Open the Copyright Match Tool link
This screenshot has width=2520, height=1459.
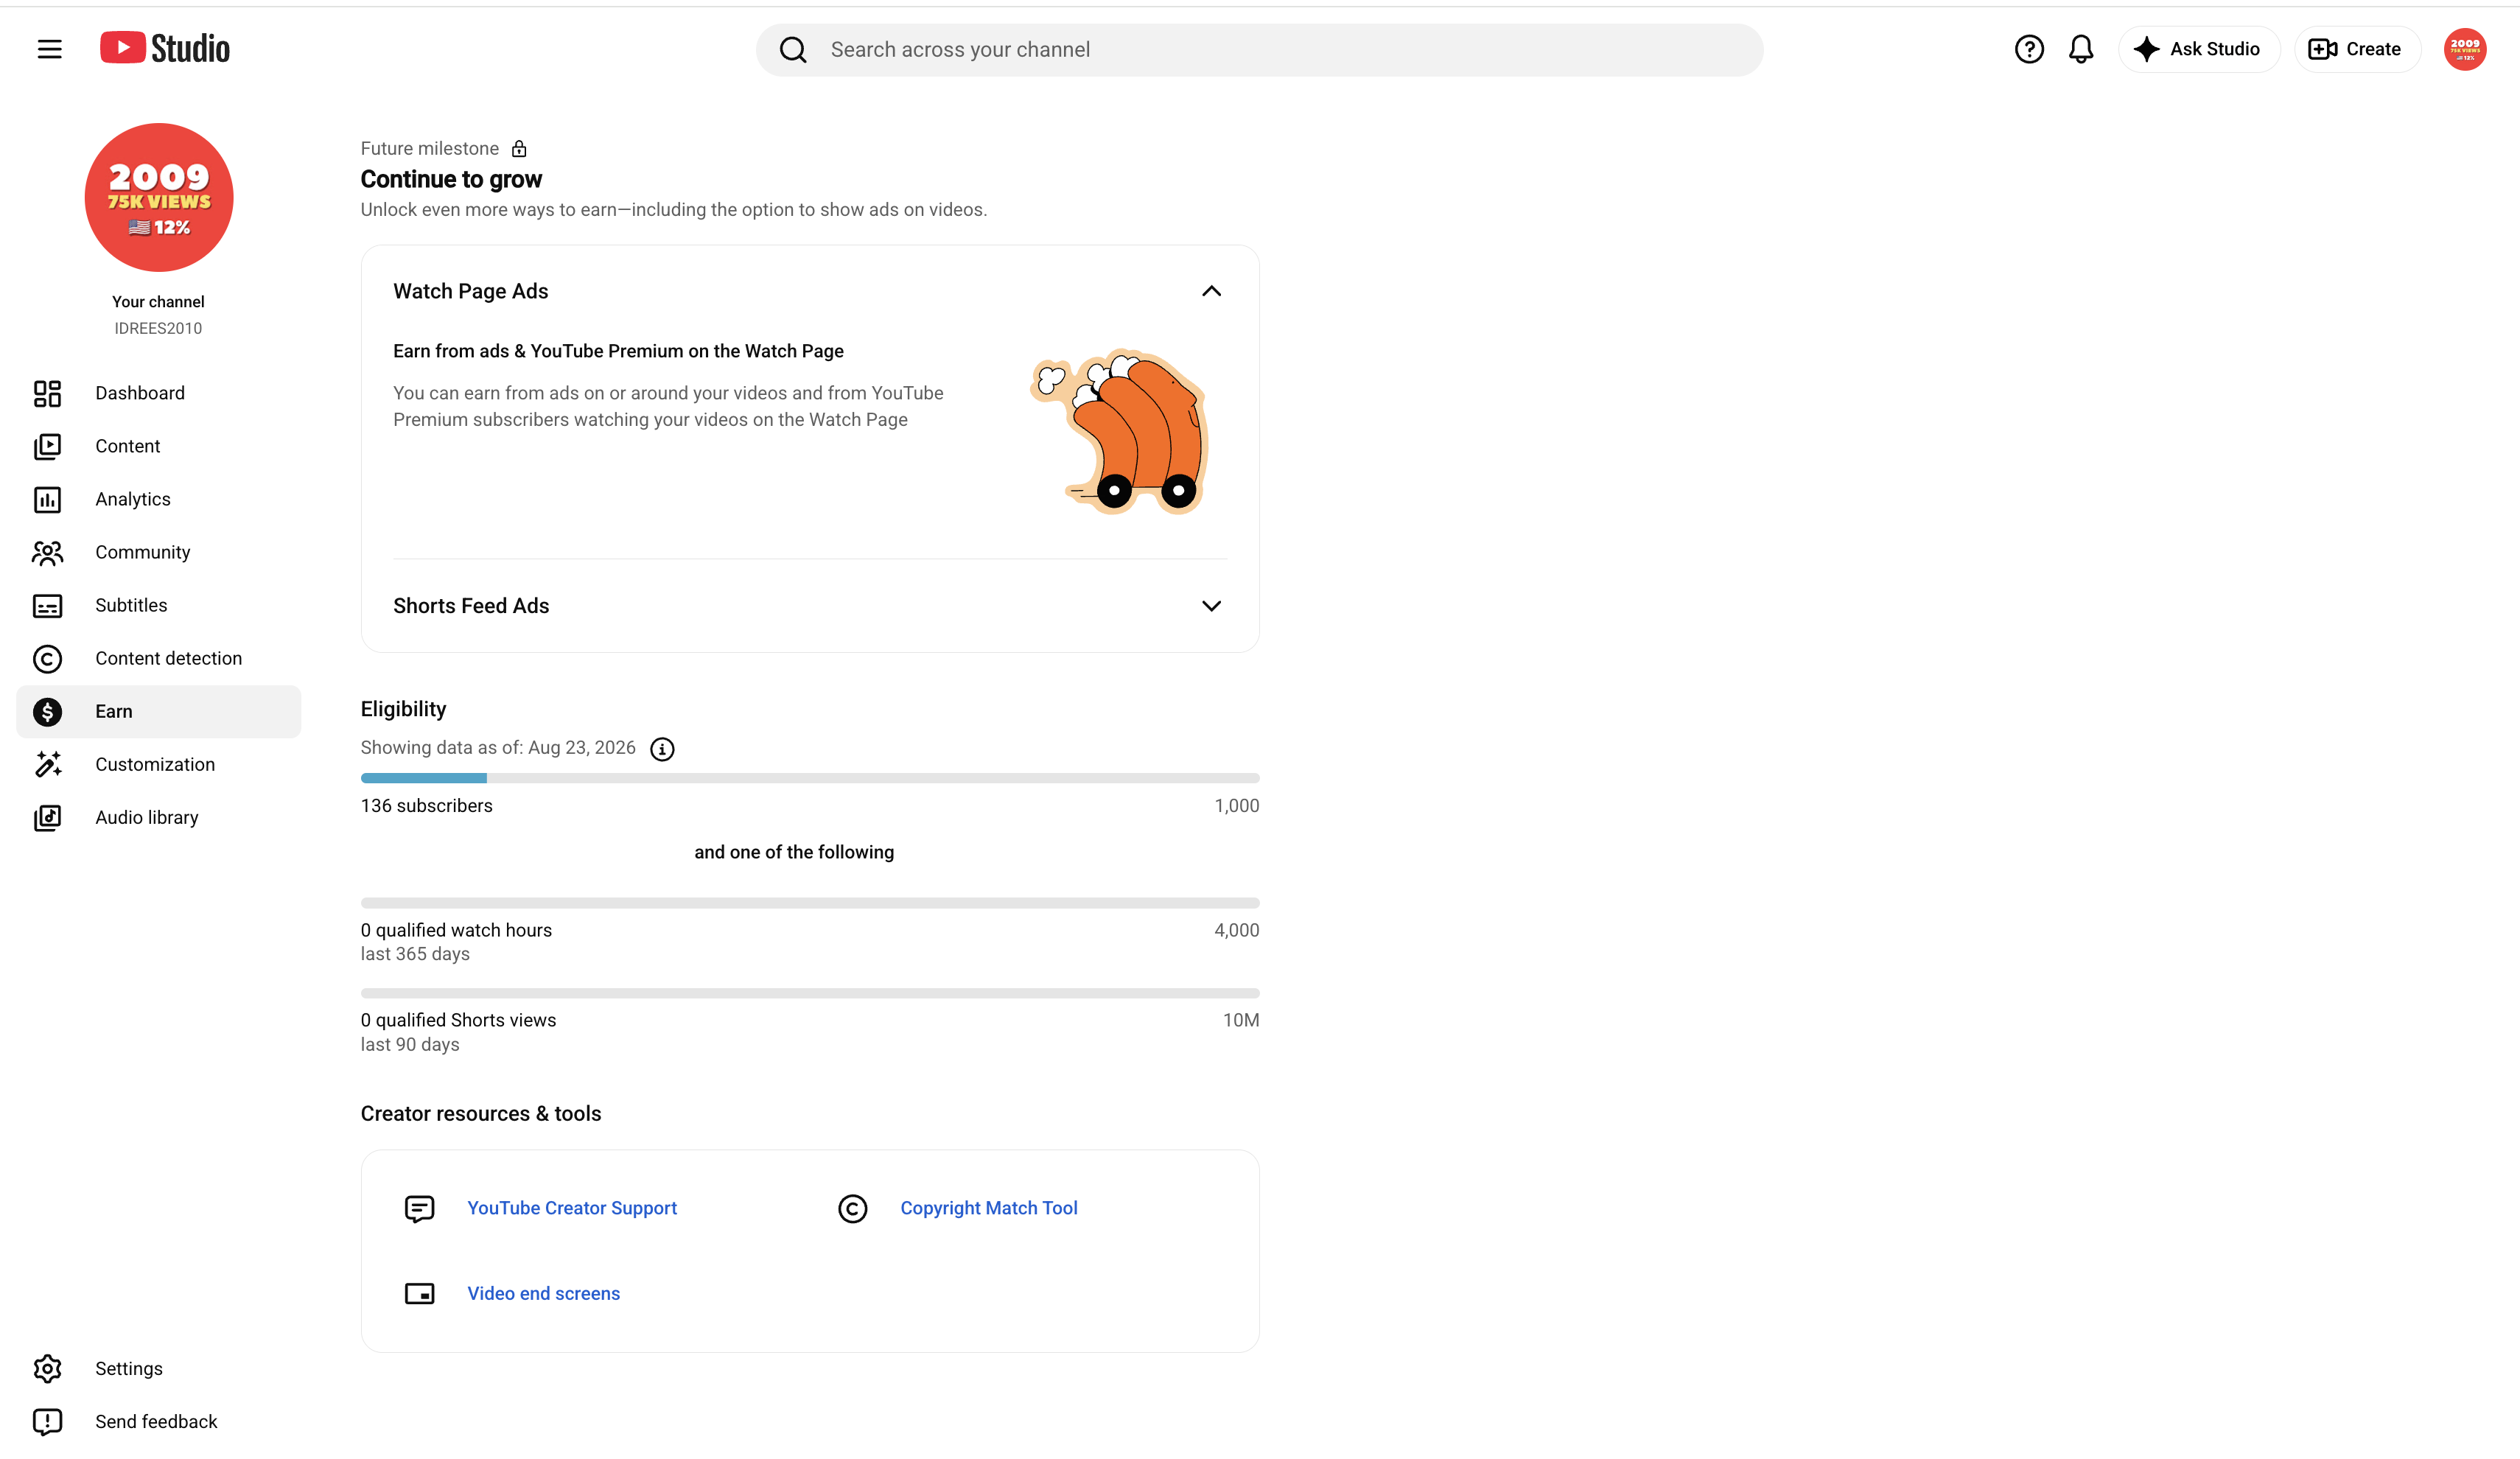coord(989,1208)
